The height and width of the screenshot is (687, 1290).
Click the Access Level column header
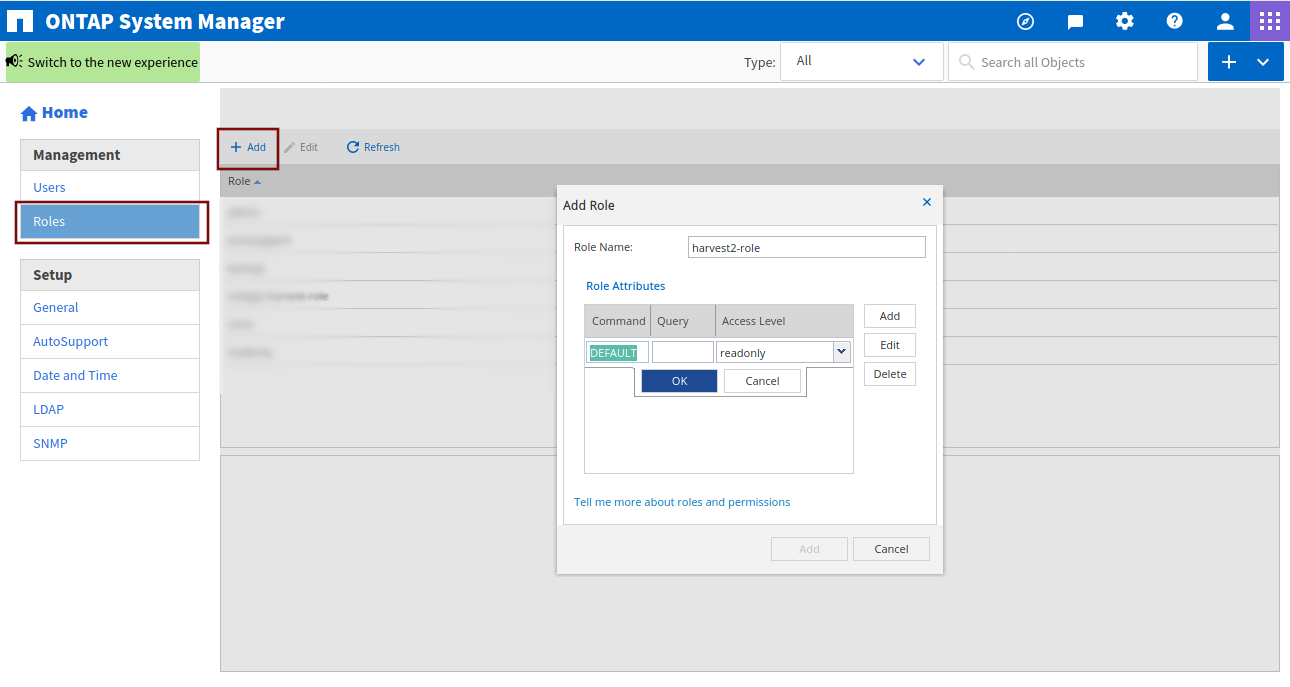pyautogui.click(x=785, y=321)
